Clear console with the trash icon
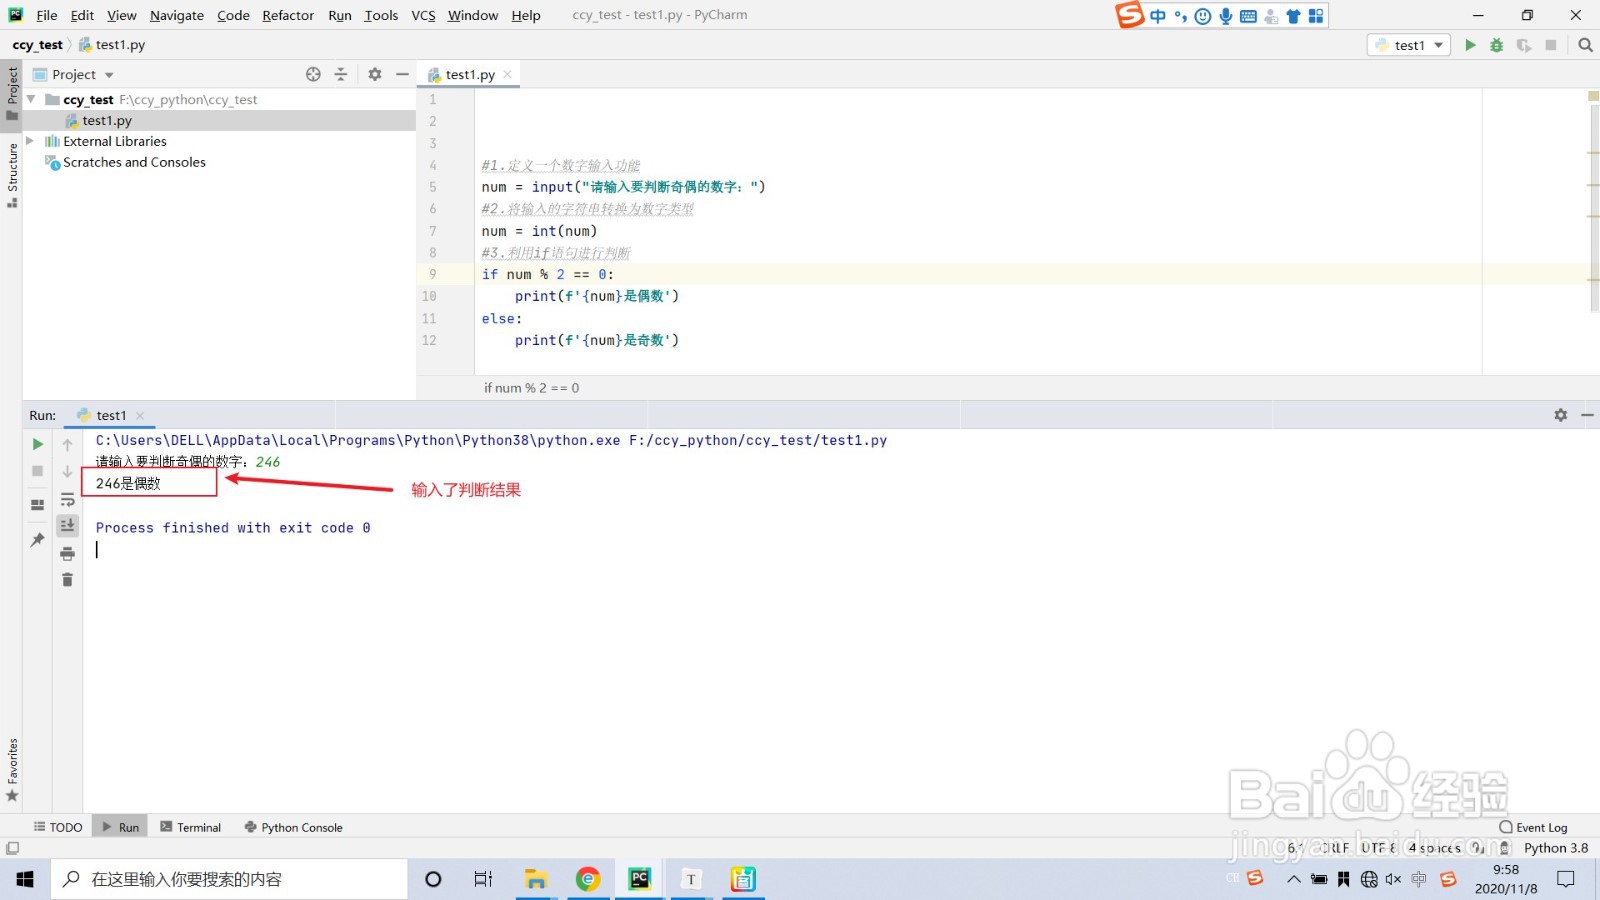This screenshot has width=1600, height=900. pos(67,580)
